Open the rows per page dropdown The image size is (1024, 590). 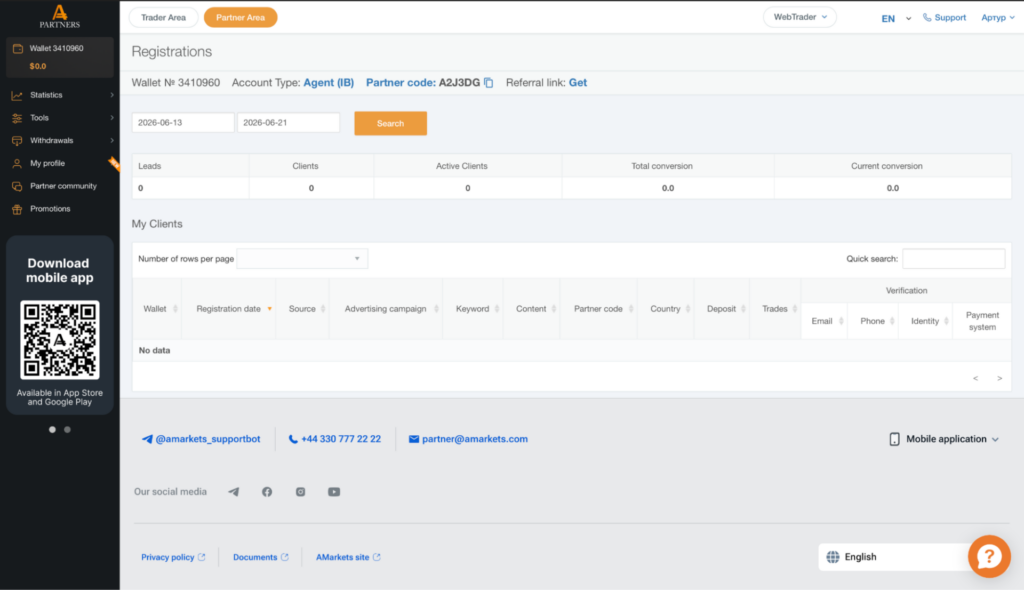pos(302,259)
